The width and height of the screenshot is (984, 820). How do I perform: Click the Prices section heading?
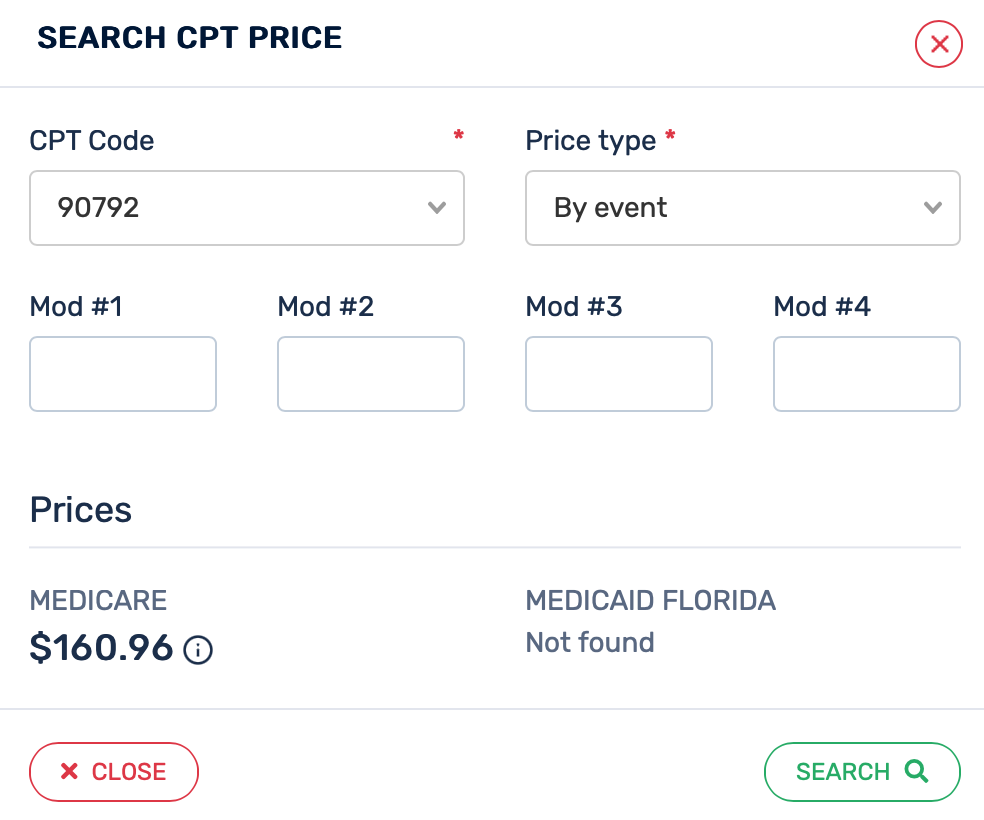point(81,510)
